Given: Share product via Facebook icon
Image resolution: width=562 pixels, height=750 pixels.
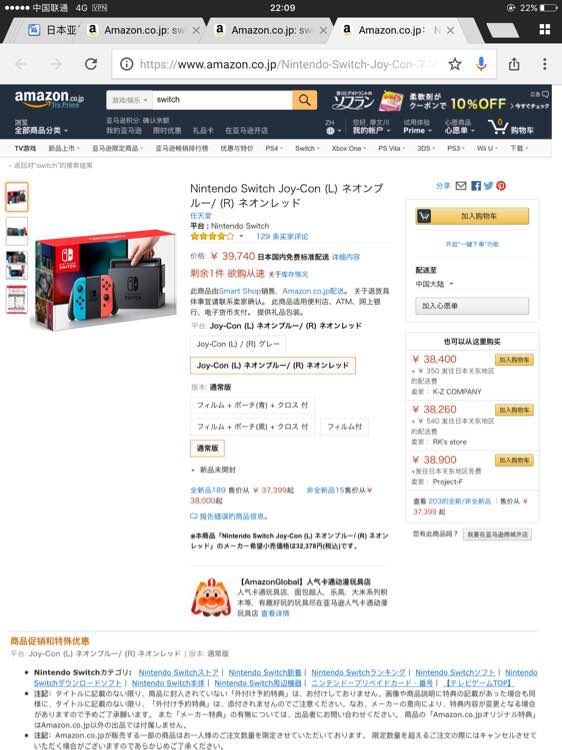Looking at the screenshot, I should click(475, 186).
